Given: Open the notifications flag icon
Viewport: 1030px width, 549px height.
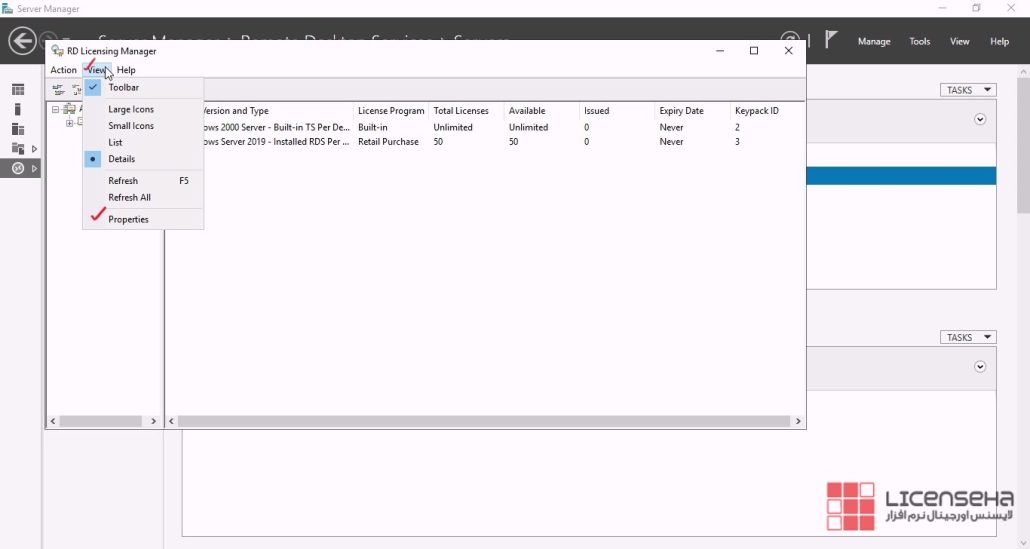Looking at the screenshot, I should (831, 41).
